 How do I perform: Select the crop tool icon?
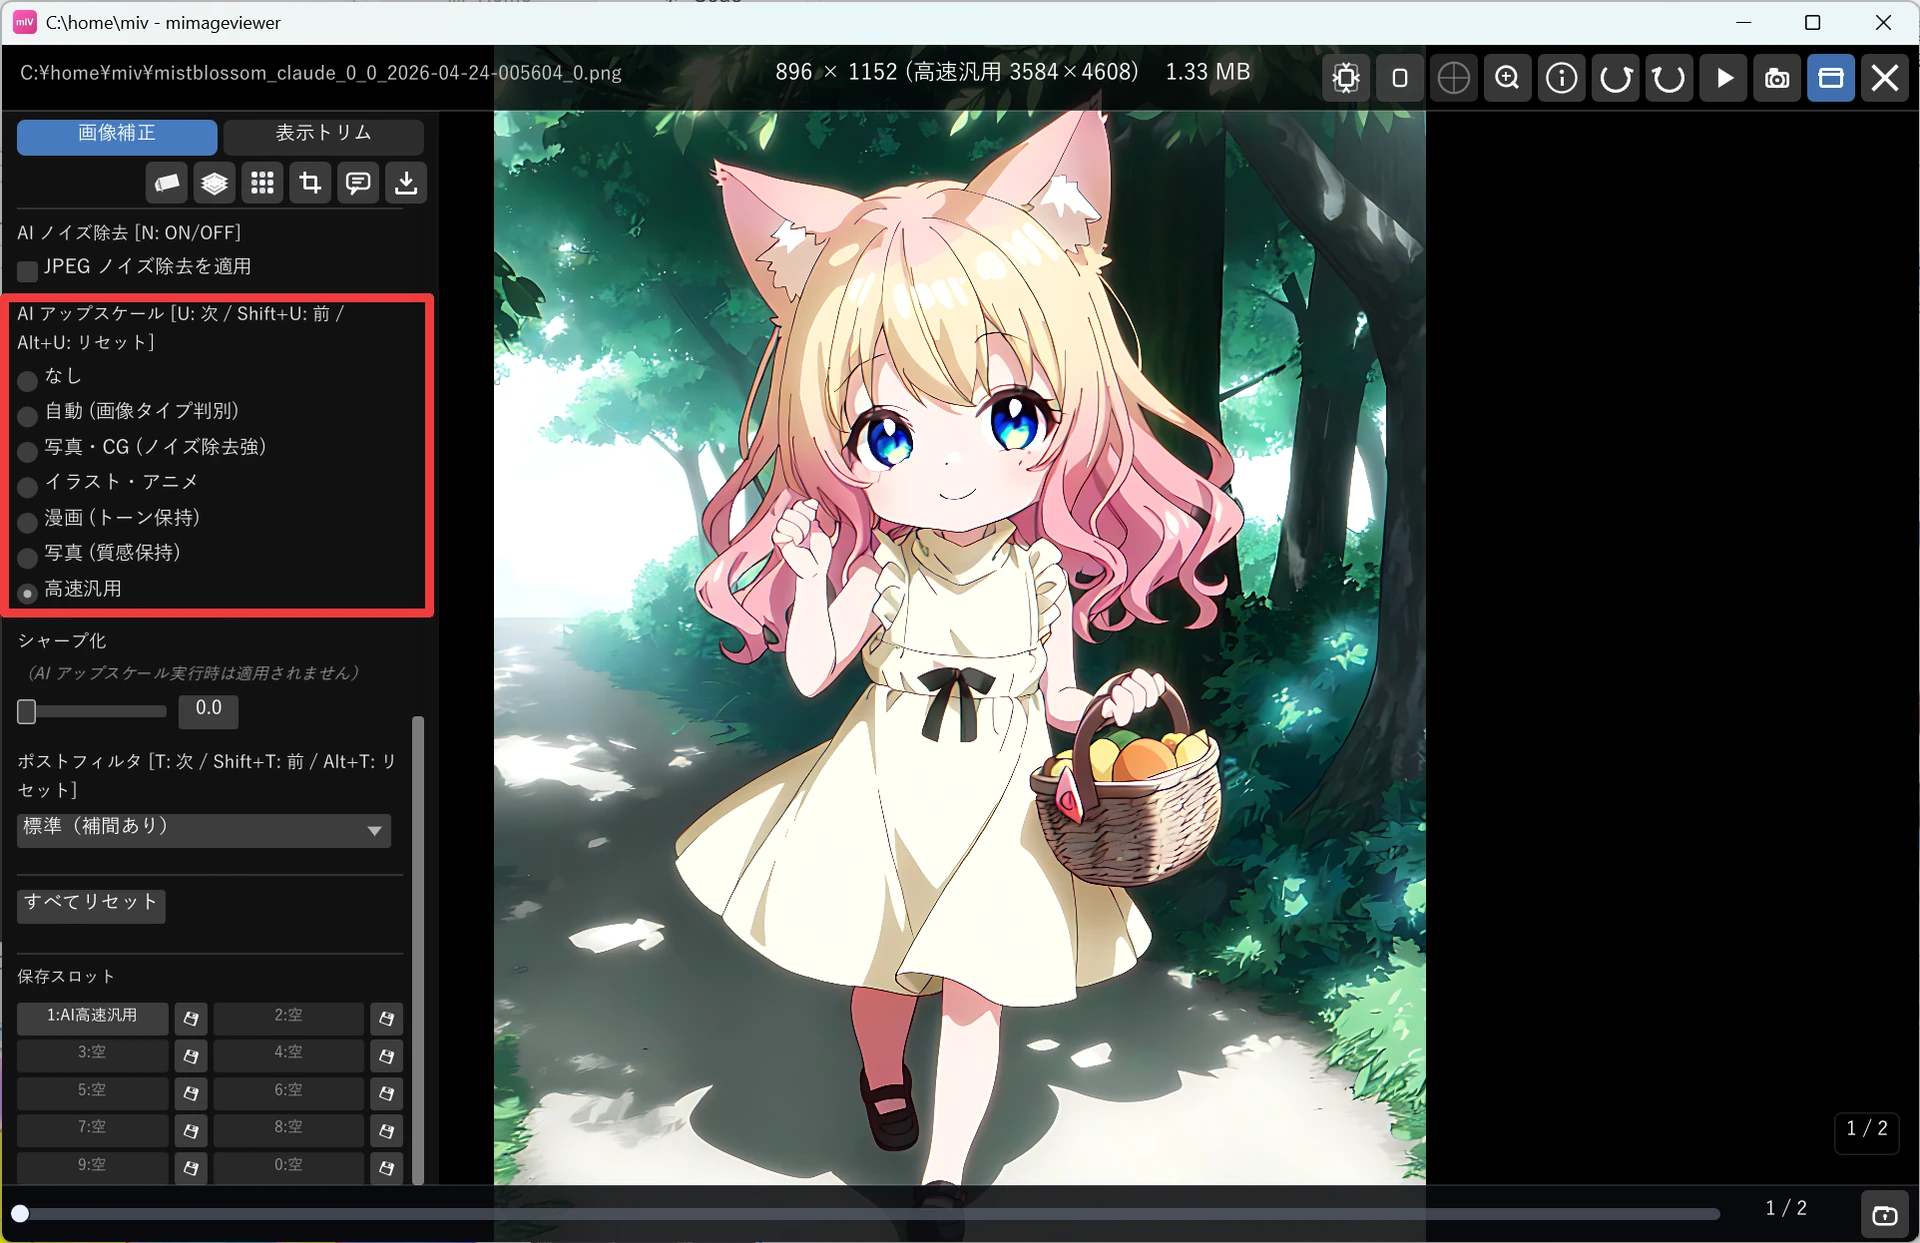[310, 183]
